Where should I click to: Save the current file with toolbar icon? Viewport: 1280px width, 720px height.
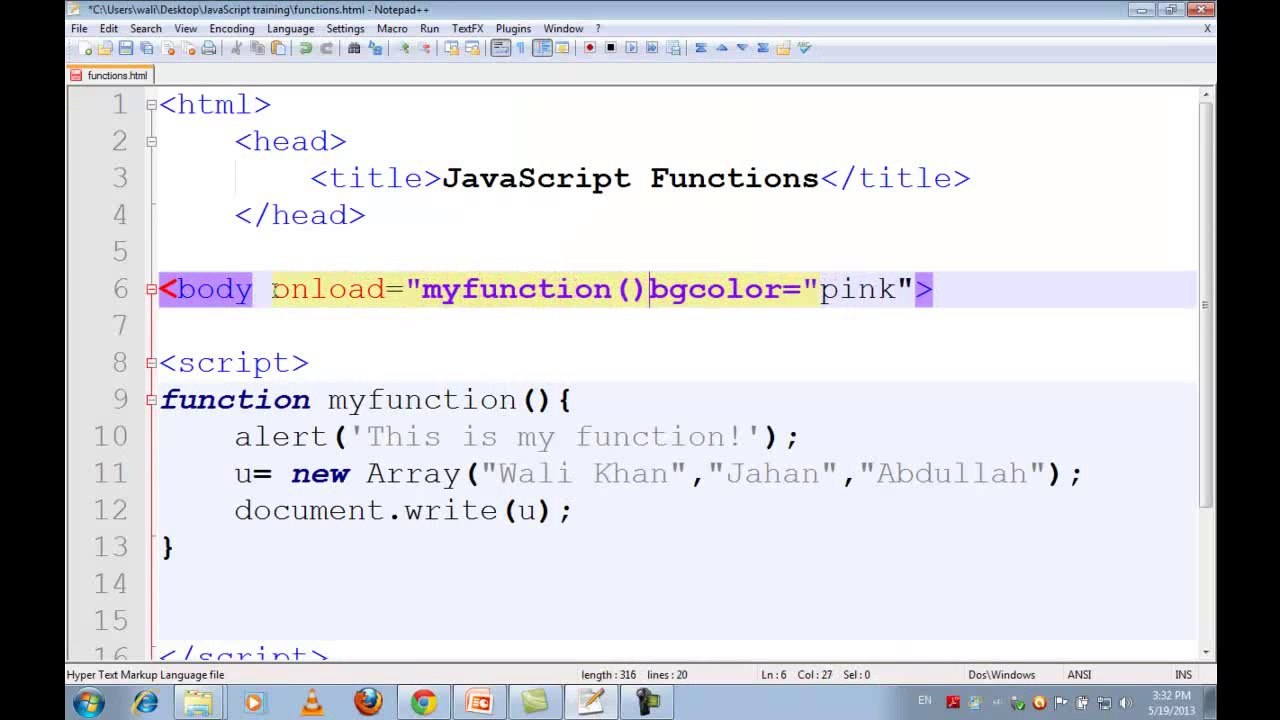coord(126,48)
